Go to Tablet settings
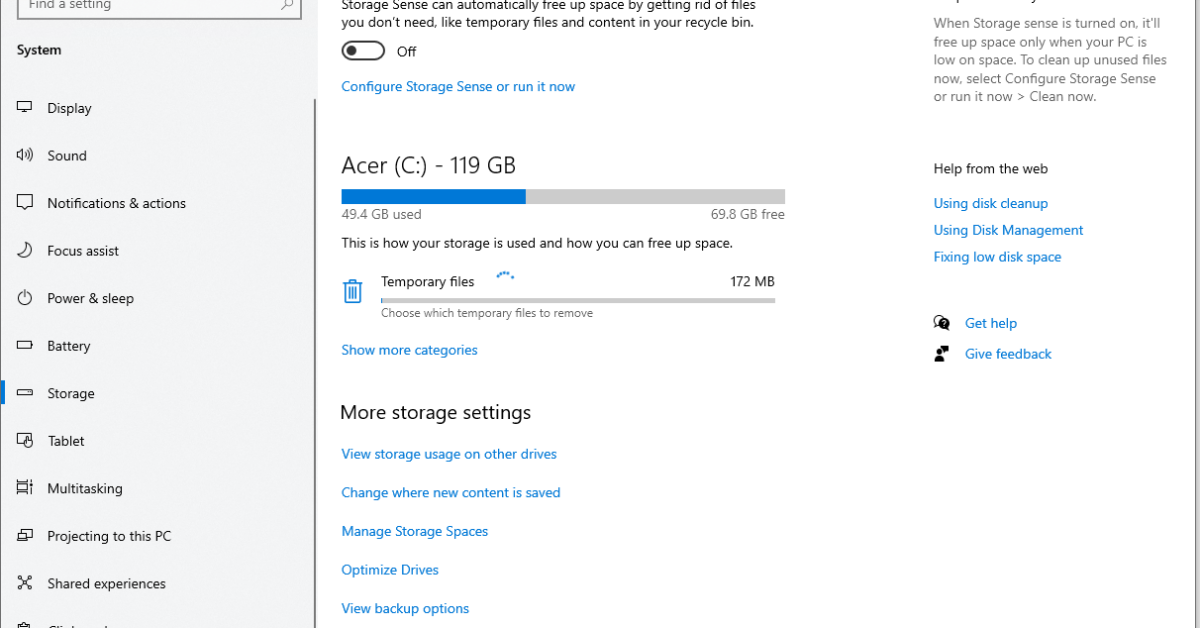The height and width of the screenshot is (628, 1200). [66, 441]
